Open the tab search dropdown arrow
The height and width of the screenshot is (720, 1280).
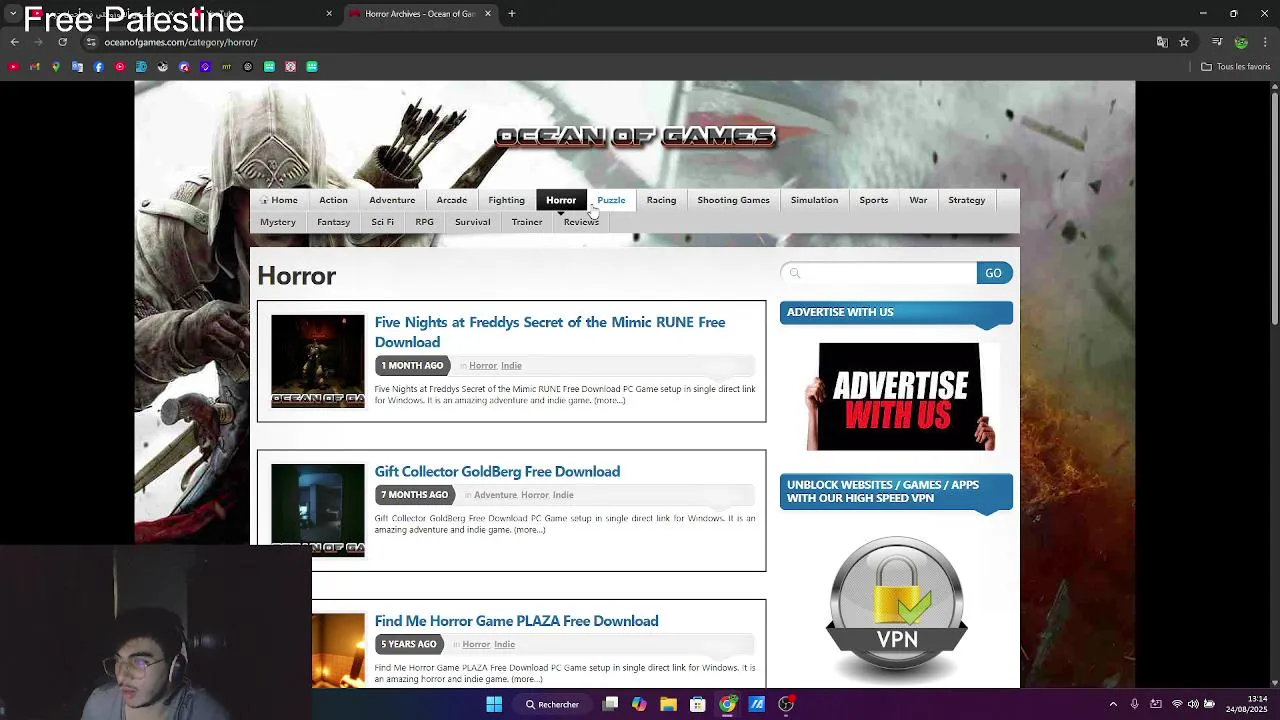pos(13,14)
